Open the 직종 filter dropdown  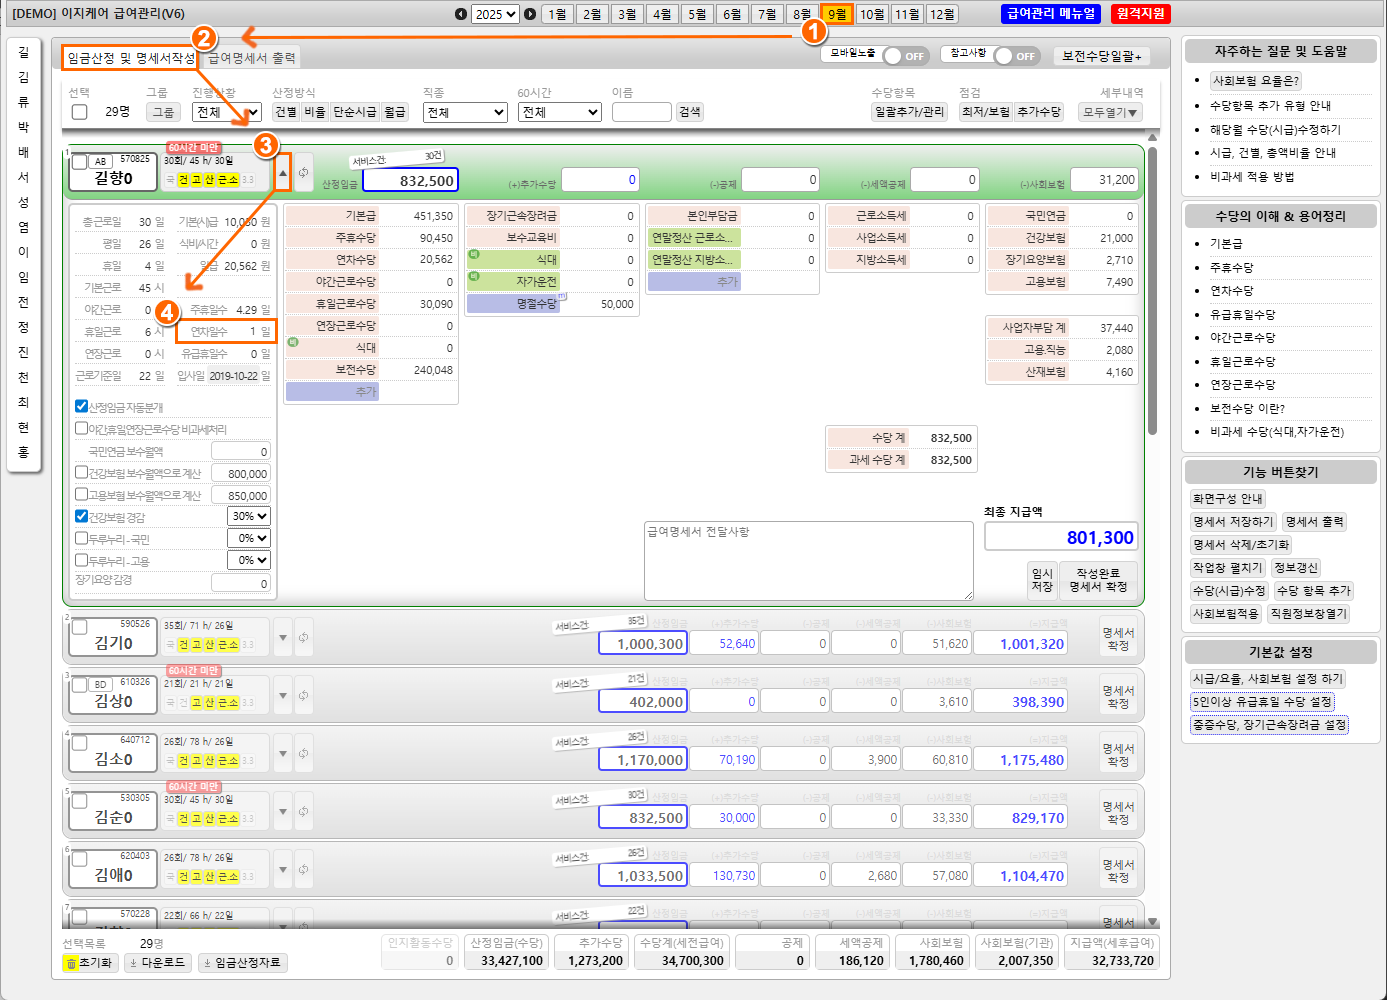(x=465, y=112)
